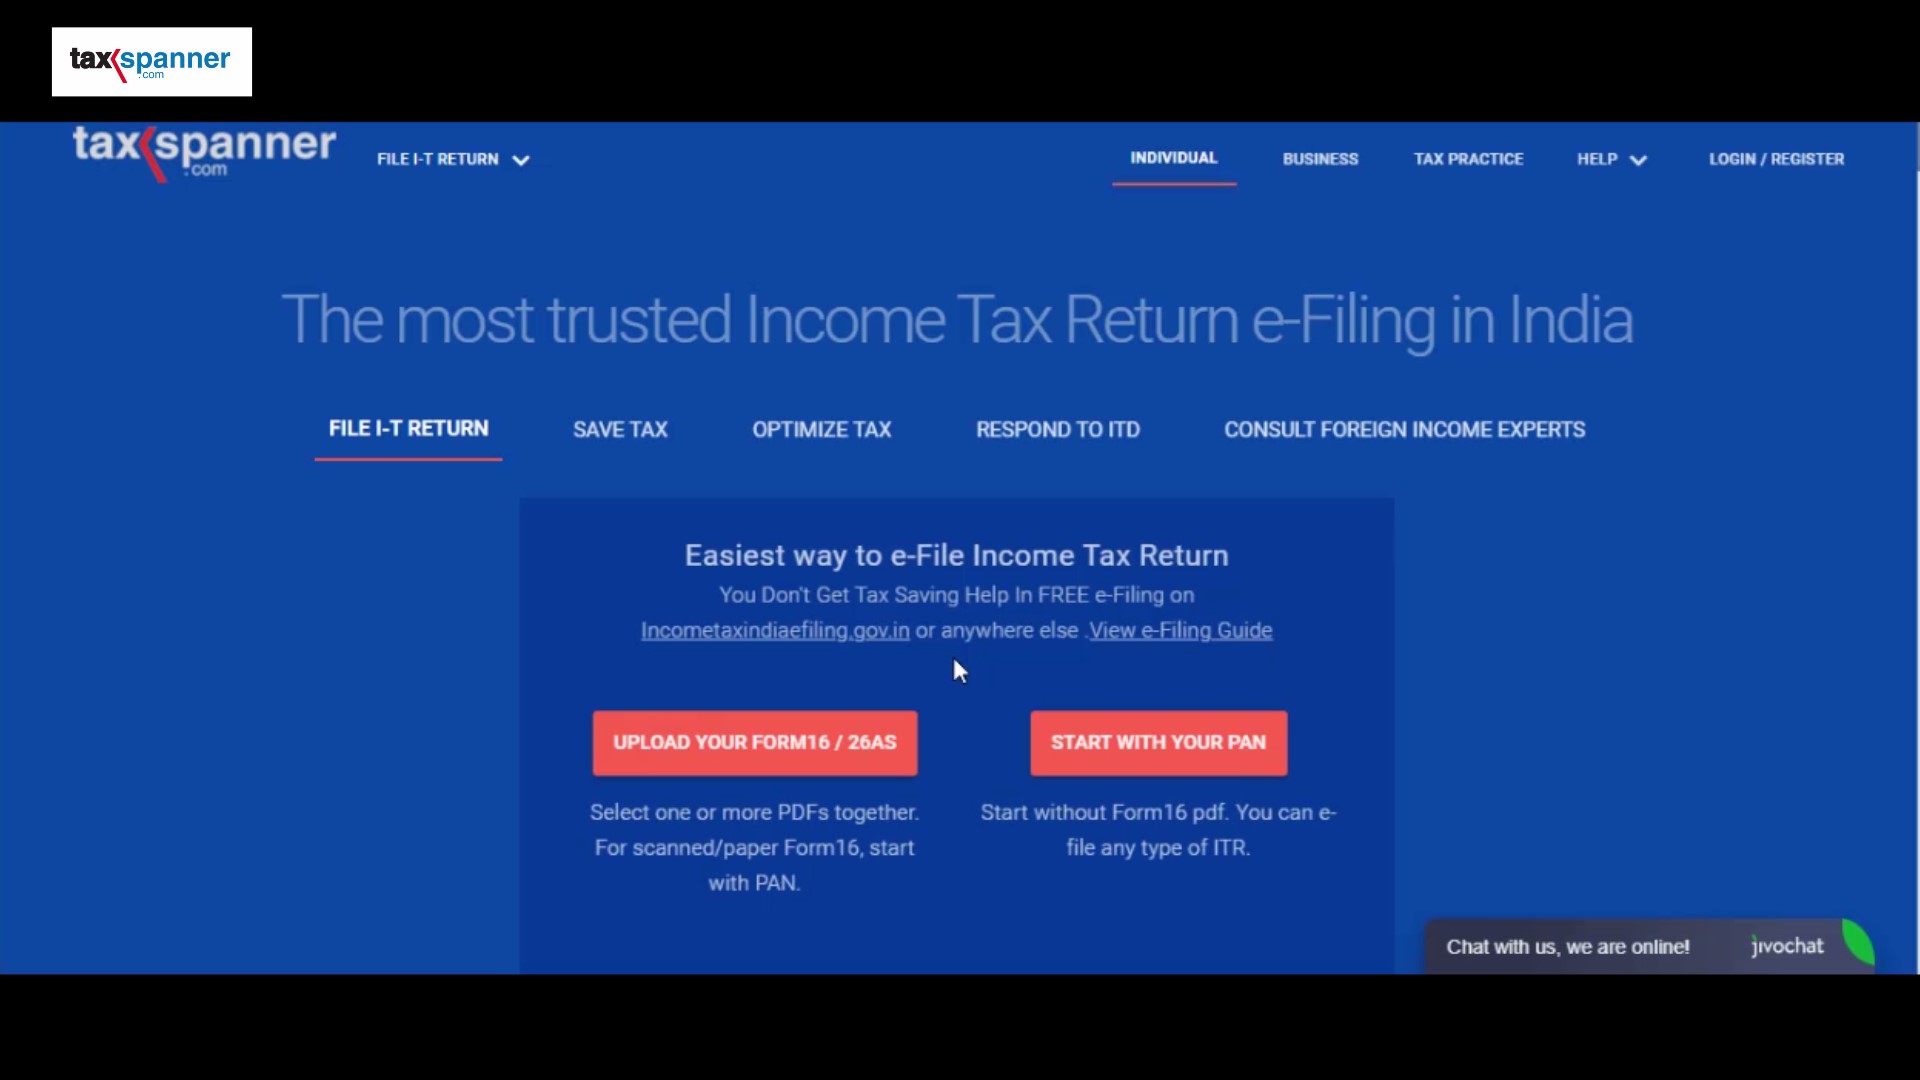Click the LOGIN / REGISTER icon
Screen dimensions: 1920x1080
pos(1778,158)
